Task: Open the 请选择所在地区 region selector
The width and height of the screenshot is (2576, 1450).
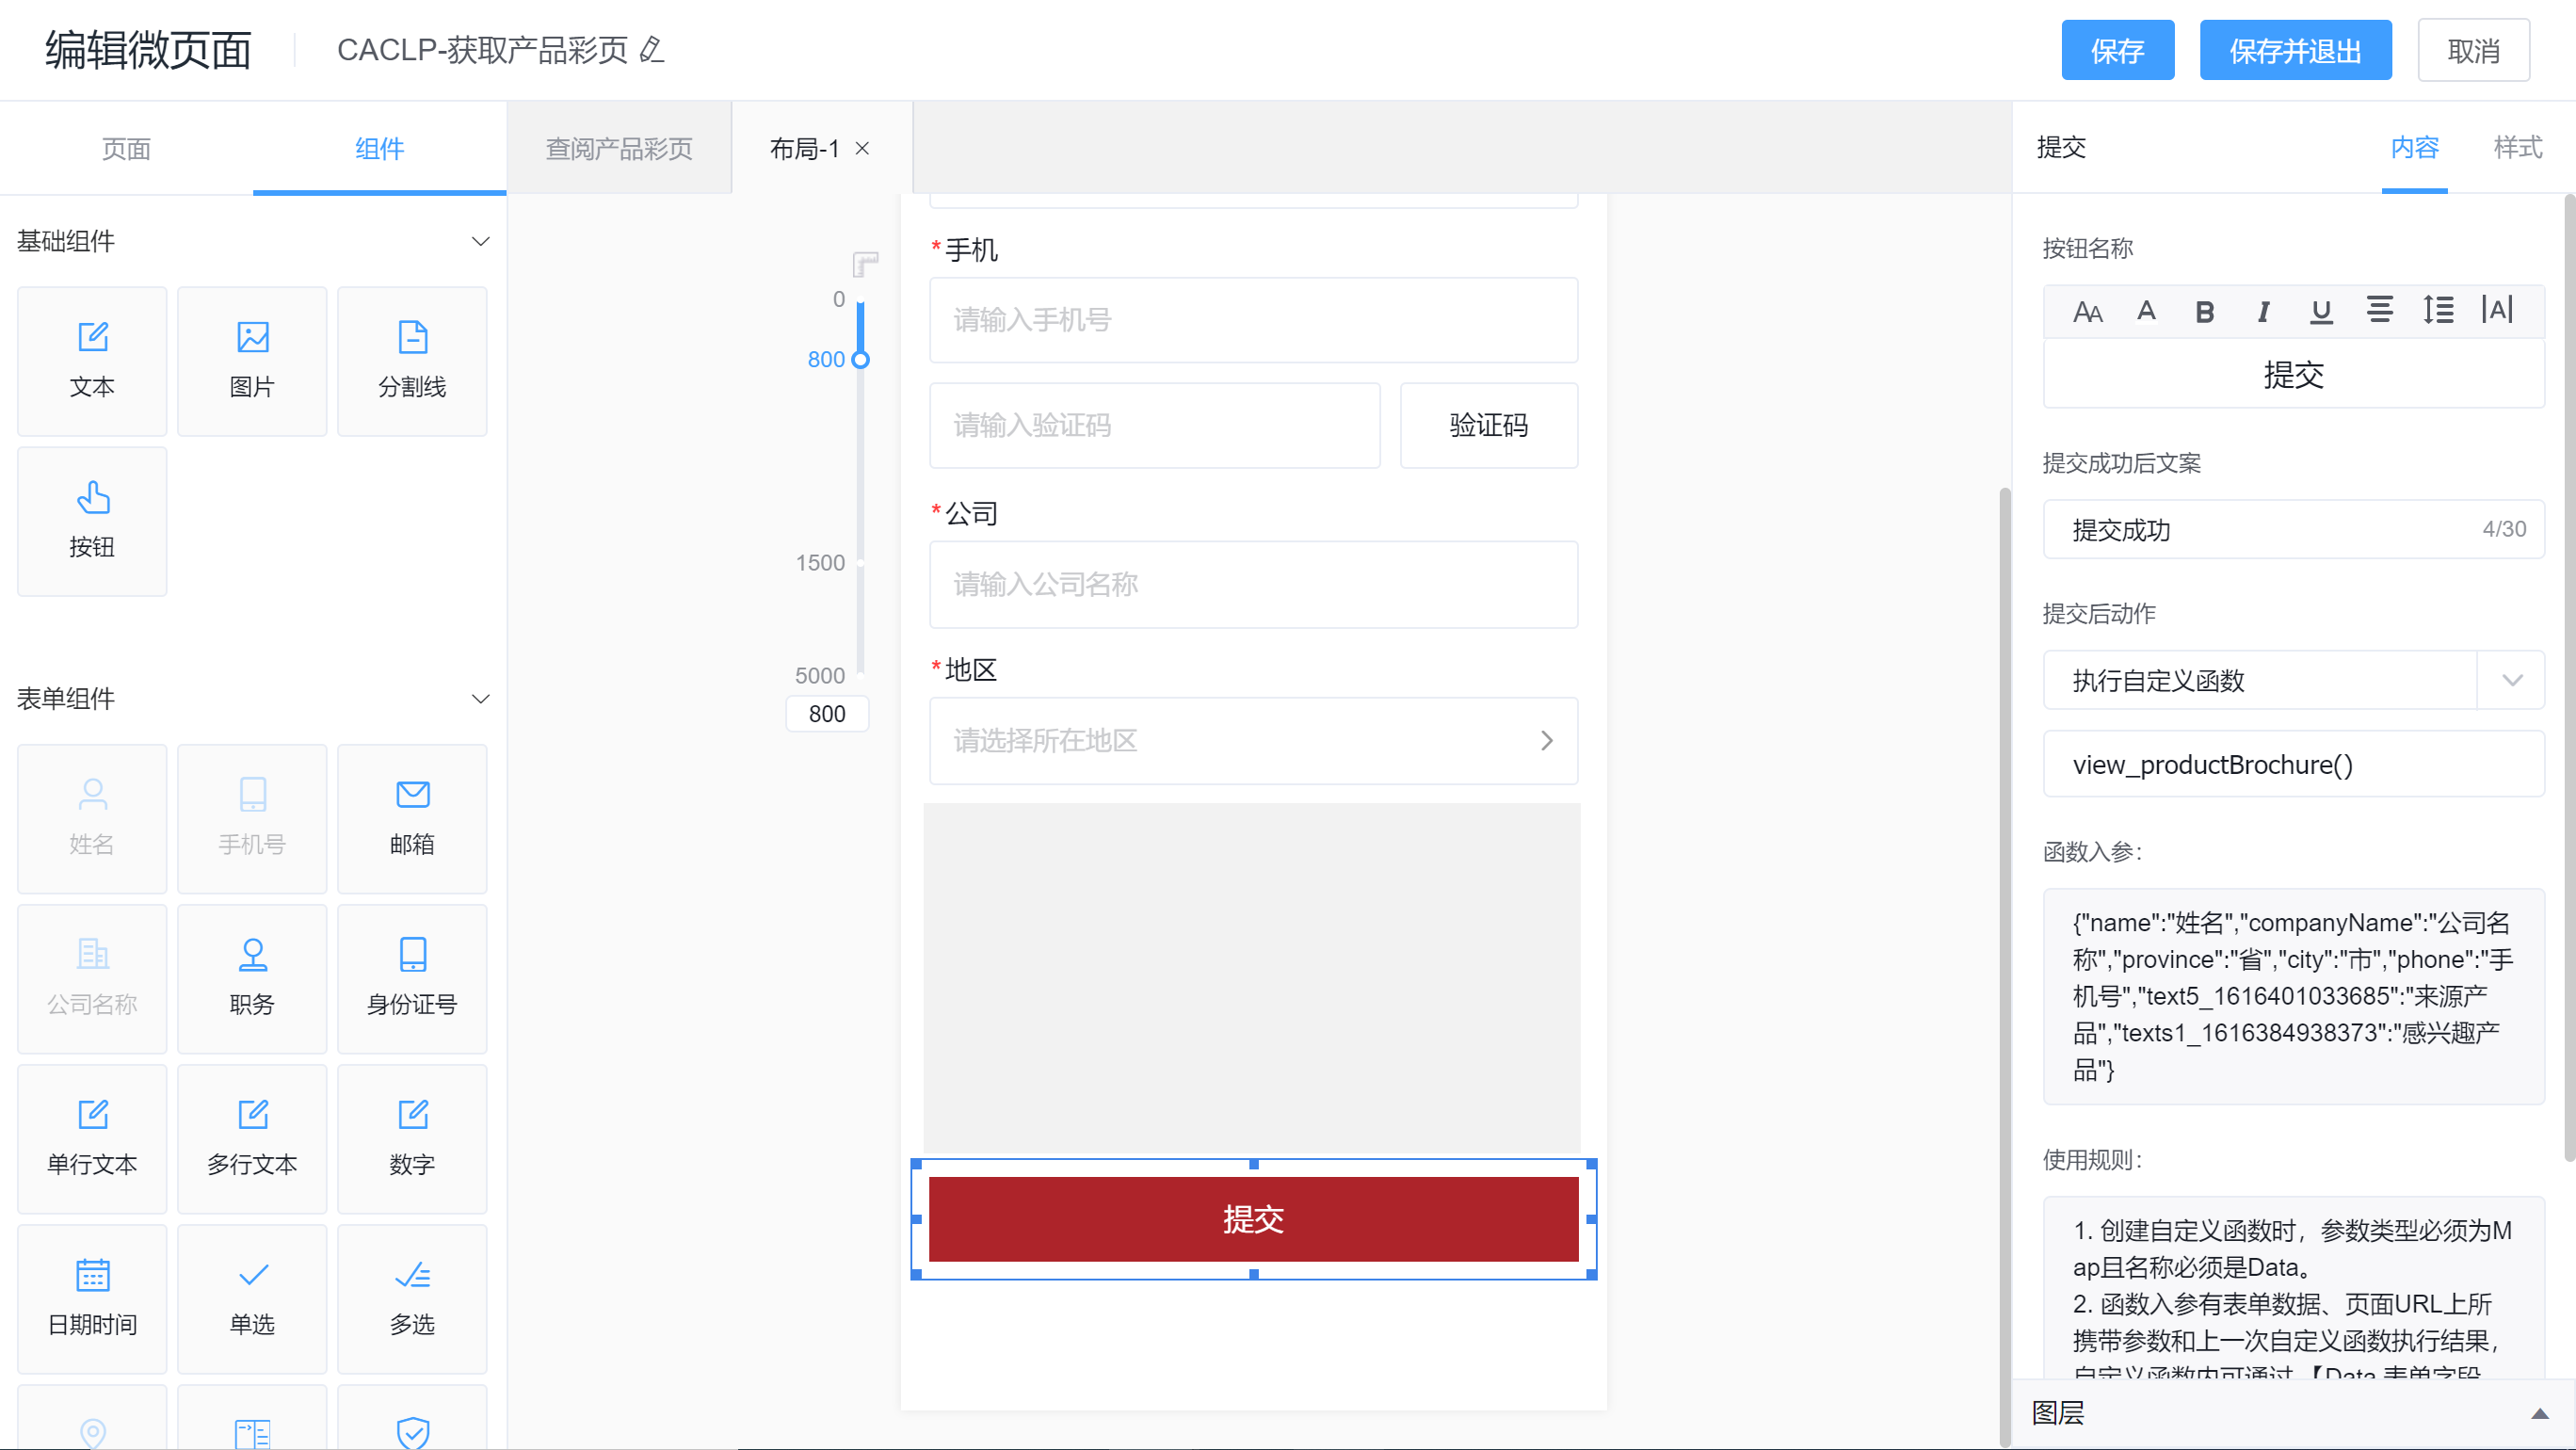Action: tap(1253, 740)
